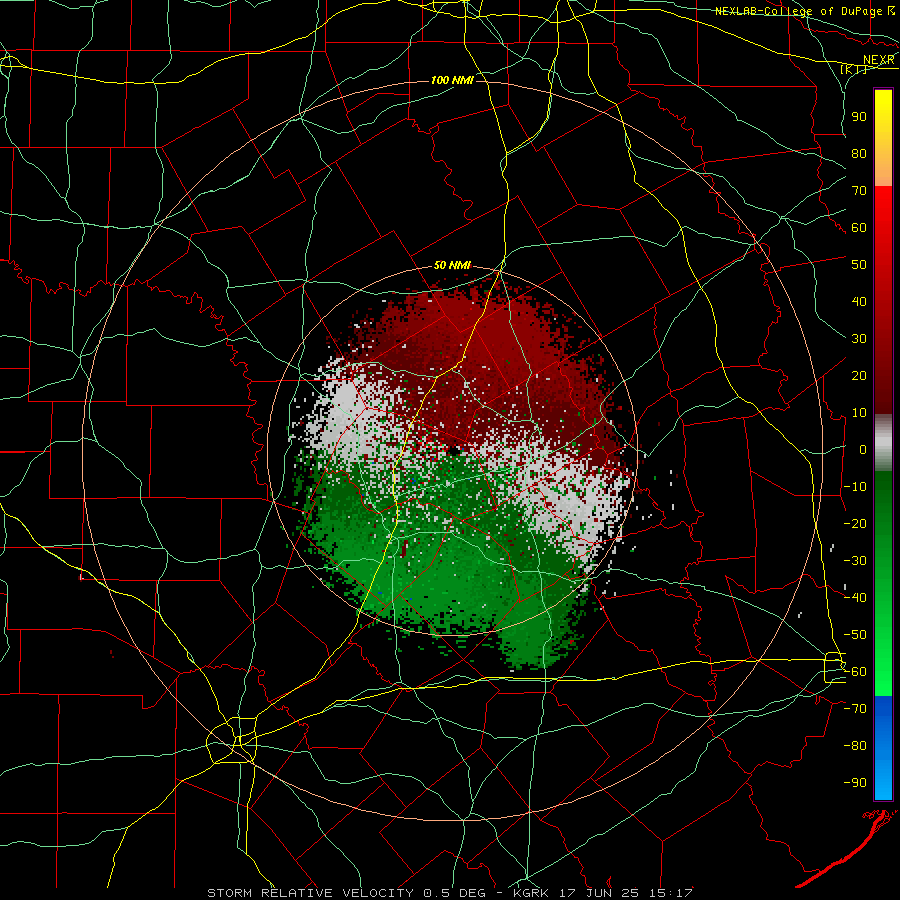Click the 20 value on the velocity scale
Image resolution: width=900 pixels, height=900 pixels.
(859, 375)
